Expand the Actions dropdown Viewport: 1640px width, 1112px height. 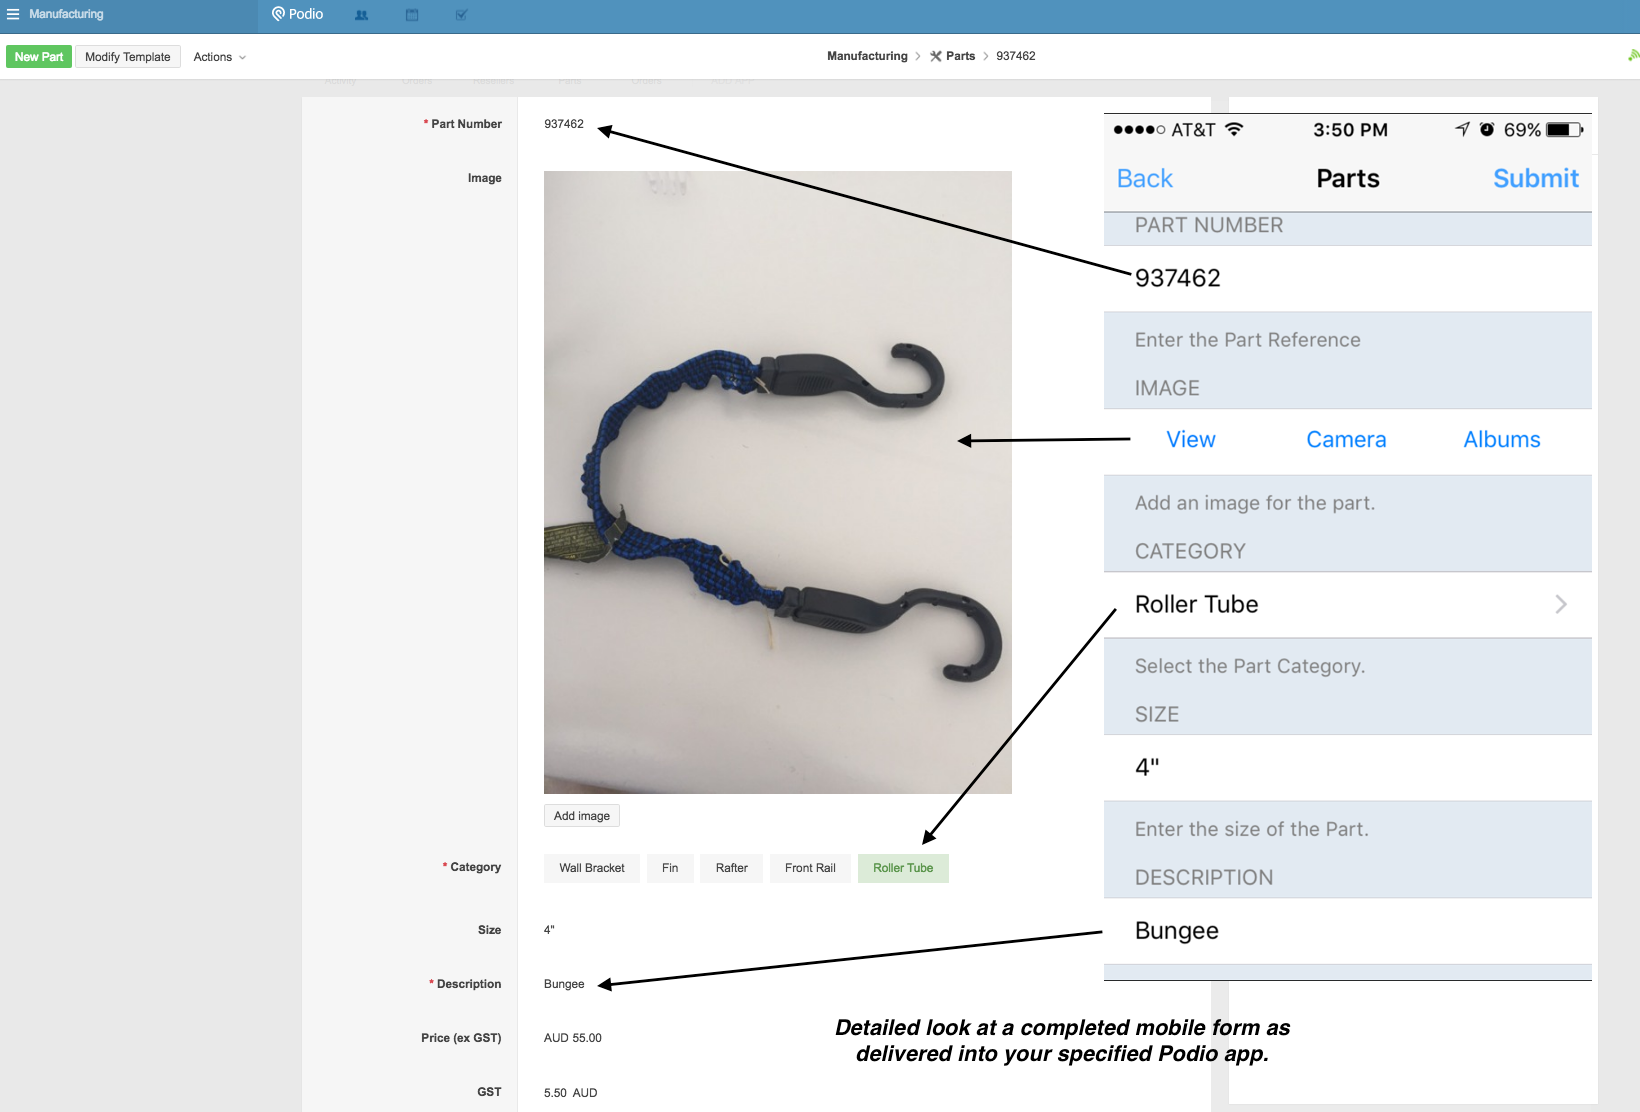point(219,57)
